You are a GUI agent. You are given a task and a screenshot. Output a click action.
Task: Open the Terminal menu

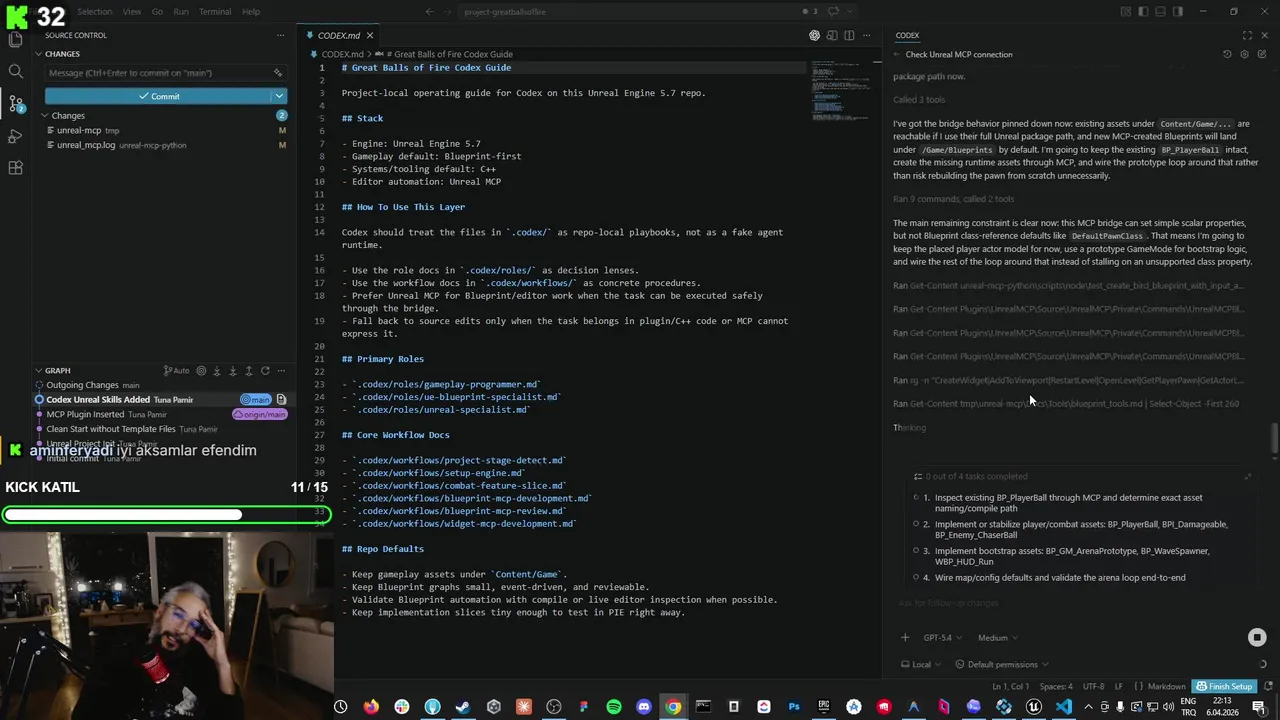215,12
